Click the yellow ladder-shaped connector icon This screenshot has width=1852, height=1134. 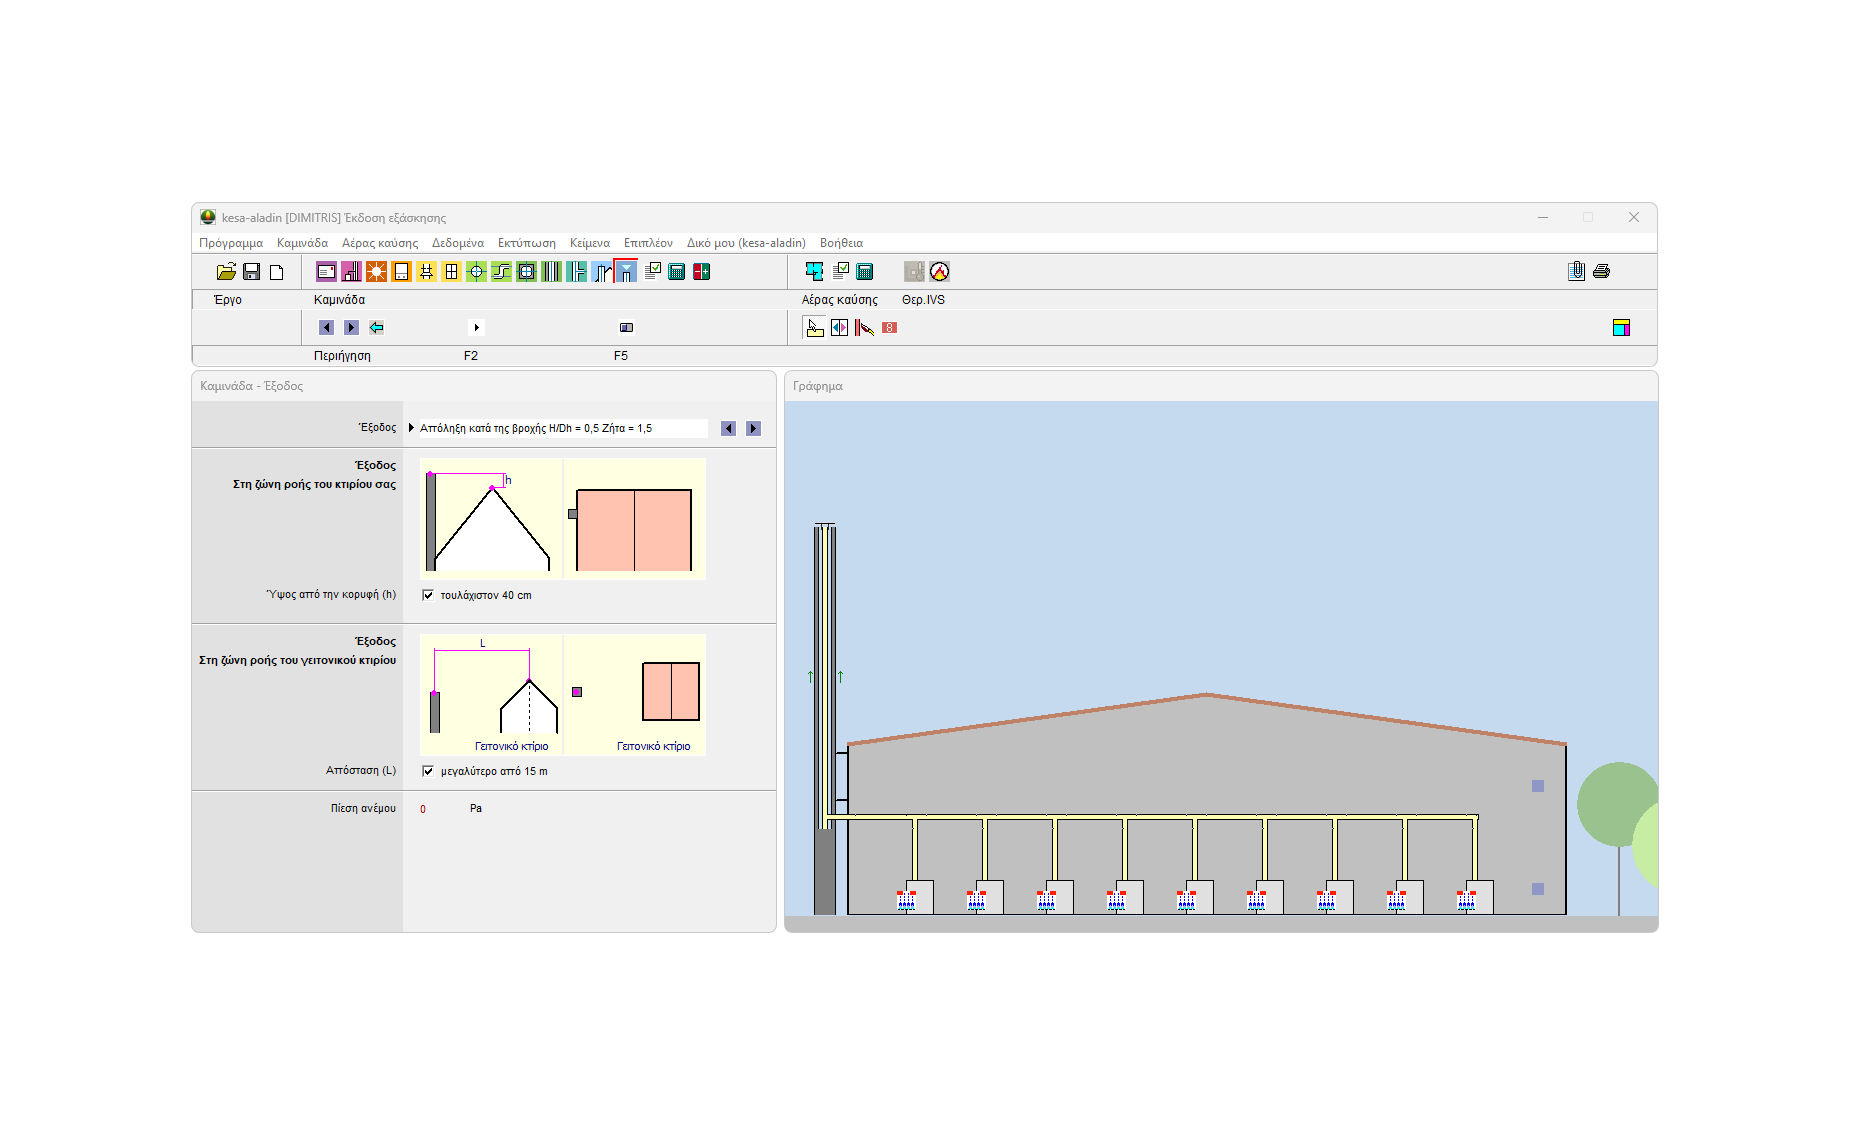coord(426,272)
